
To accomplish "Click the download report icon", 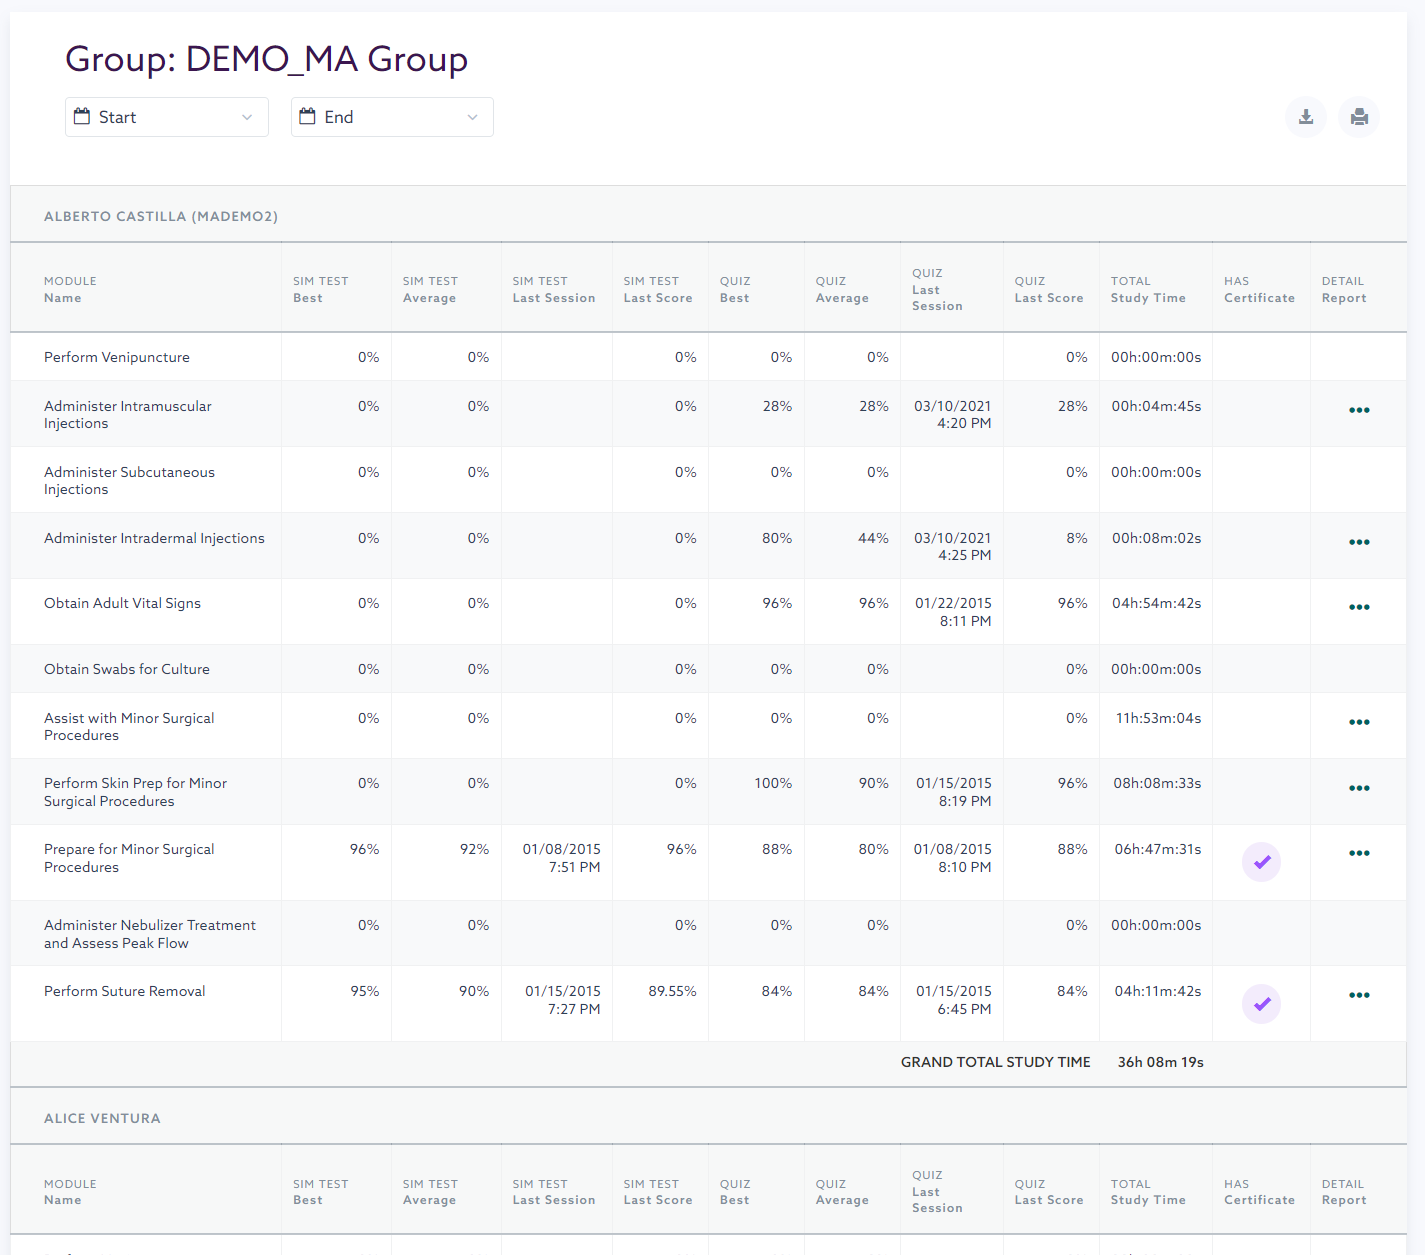I will (x=1306, y=117).
